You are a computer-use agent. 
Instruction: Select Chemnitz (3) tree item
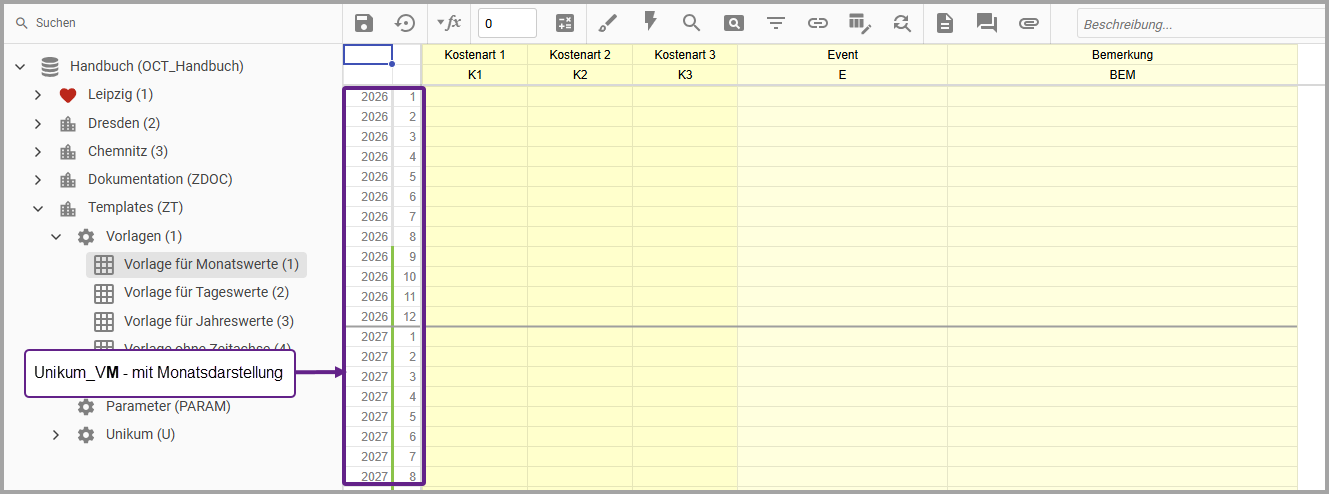[128, 152]
